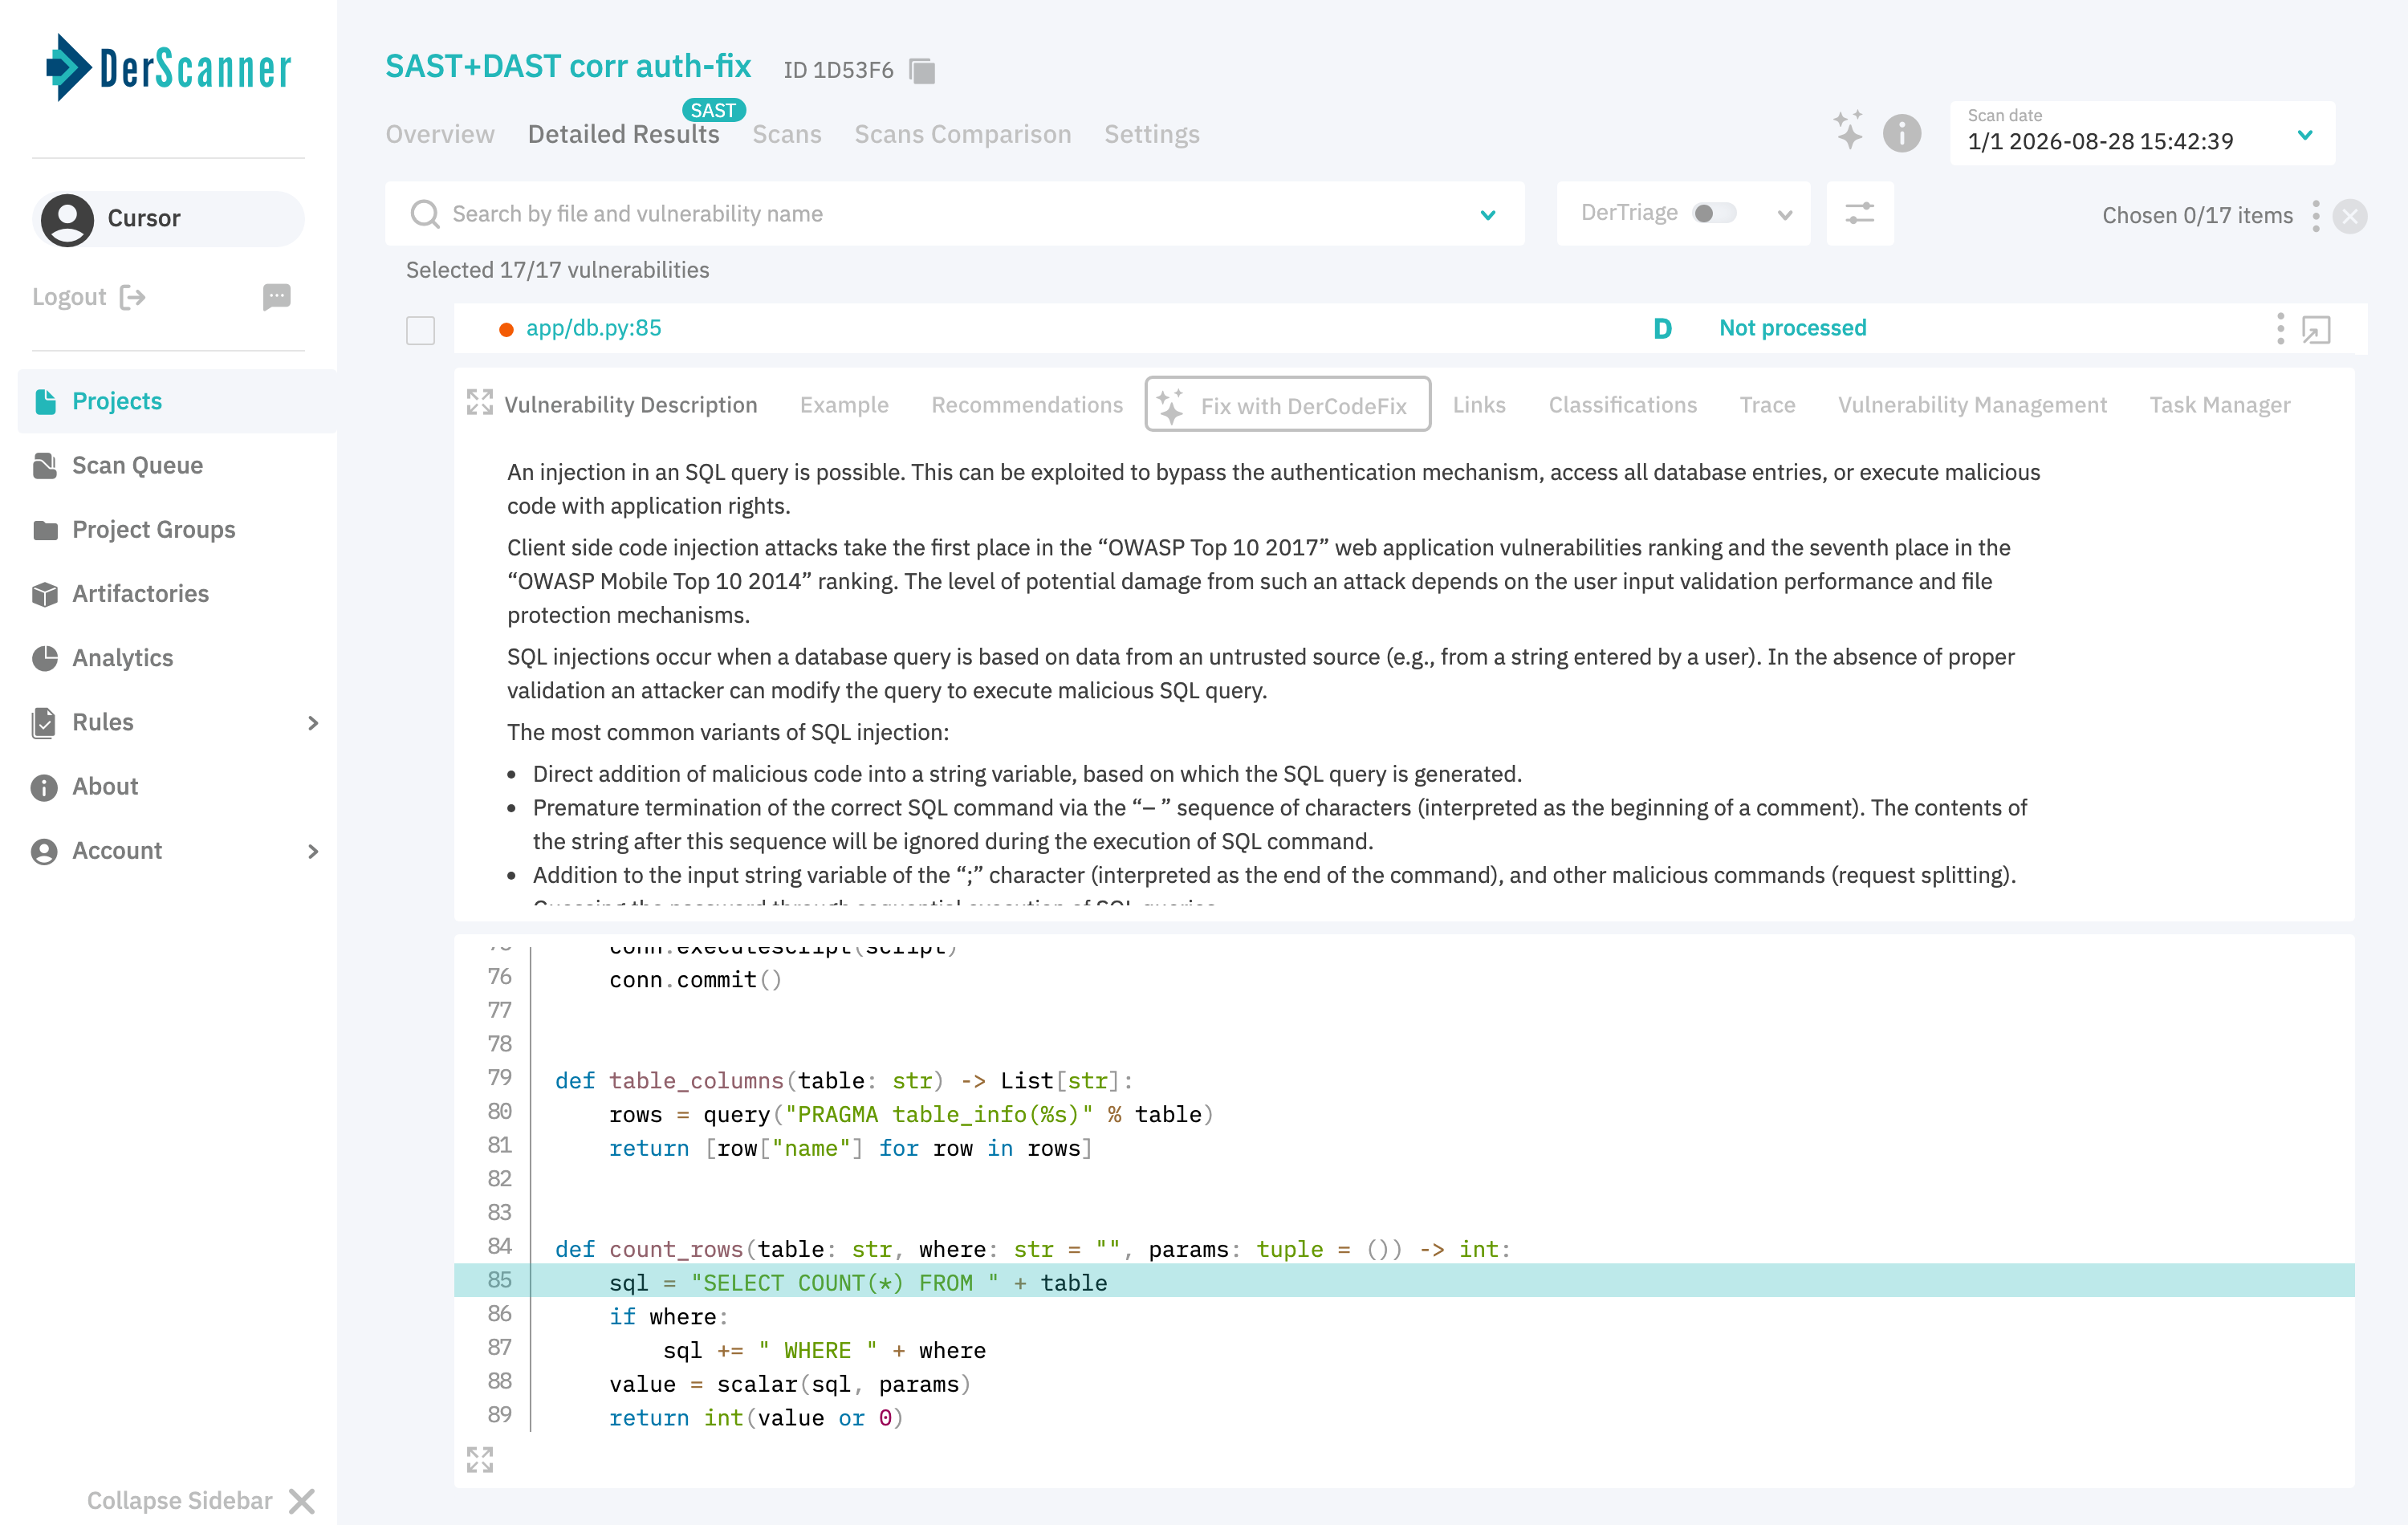Select Projects in the sidebar
The image size is (2408, 1525).
point(177,401)
